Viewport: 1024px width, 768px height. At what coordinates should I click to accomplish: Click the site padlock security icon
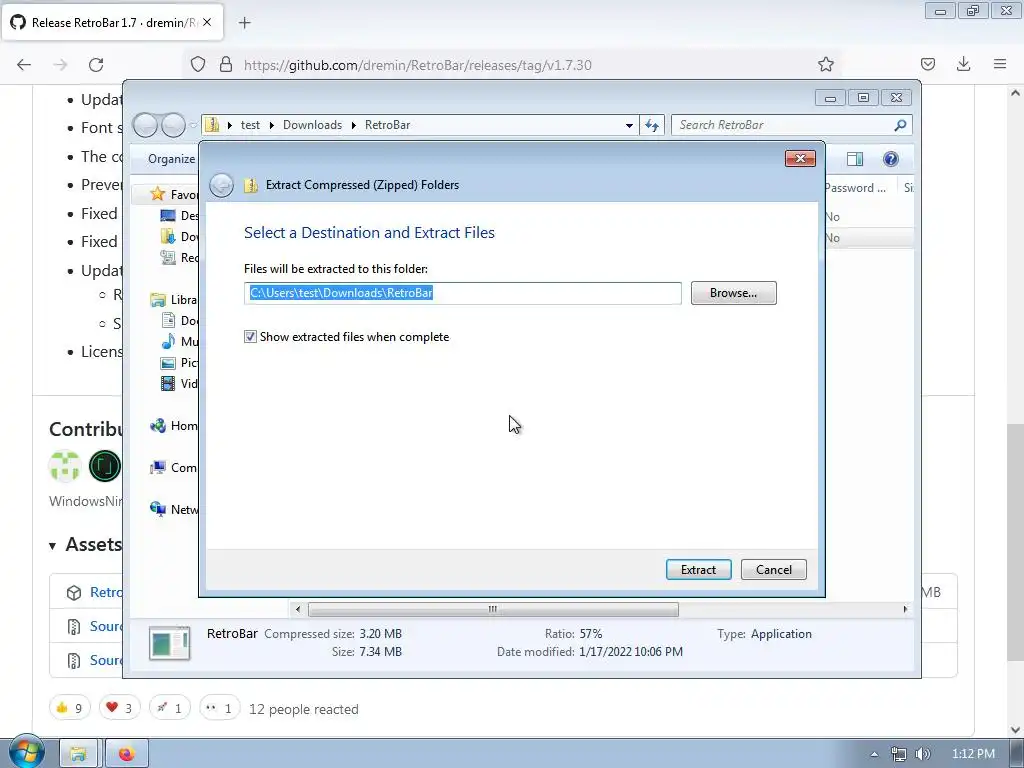tap(226, 64)
